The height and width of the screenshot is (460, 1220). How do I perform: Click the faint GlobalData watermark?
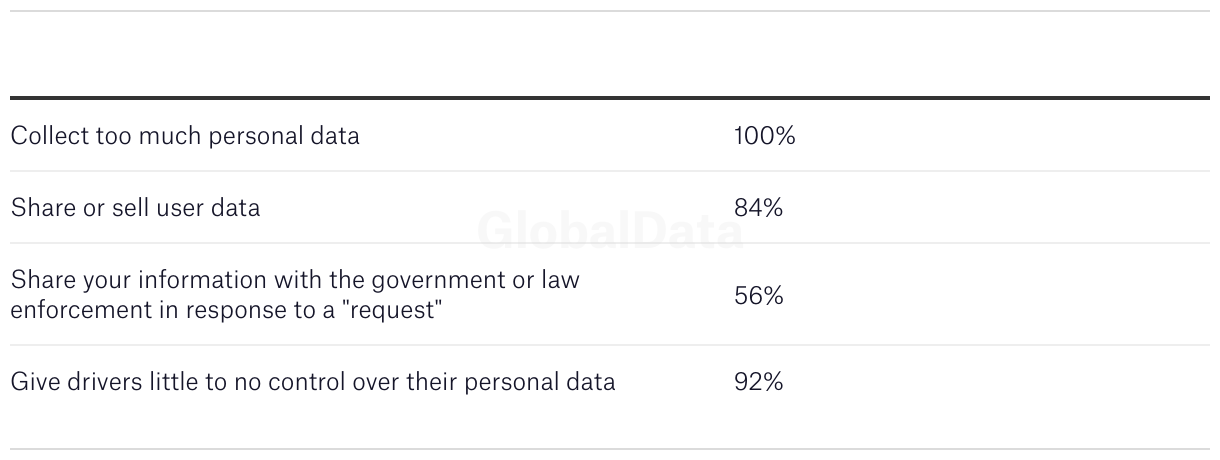click(x=610, y=231)
